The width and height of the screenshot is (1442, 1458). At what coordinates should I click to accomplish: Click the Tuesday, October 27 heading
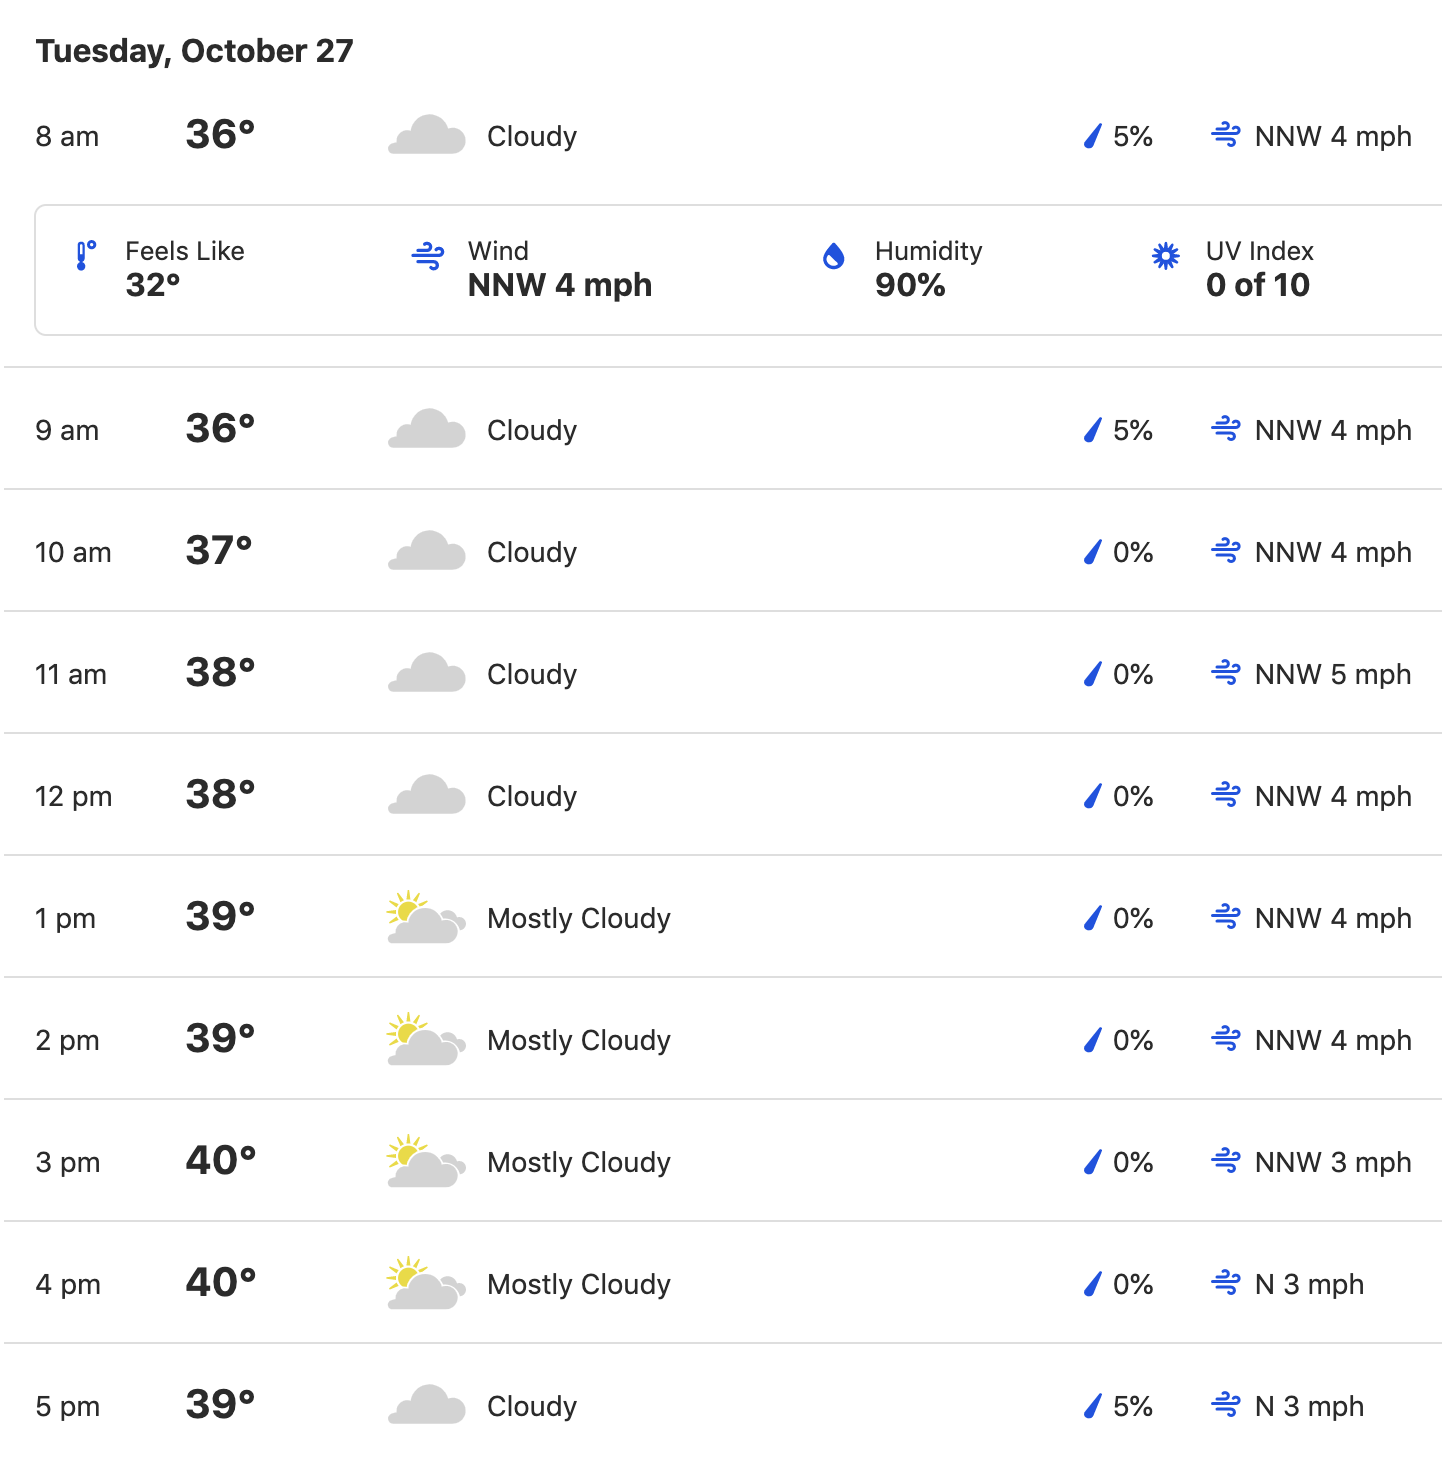(195, 51)
